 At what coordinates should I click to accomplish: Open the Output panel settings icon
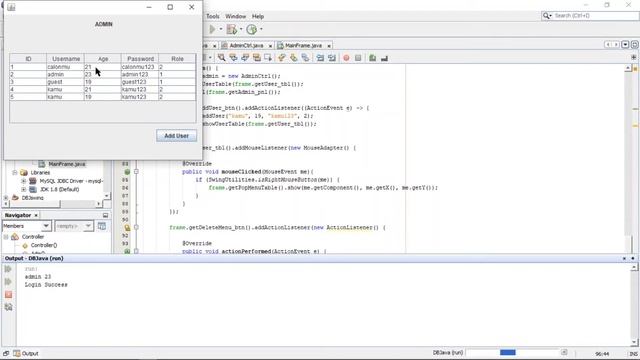8,307
